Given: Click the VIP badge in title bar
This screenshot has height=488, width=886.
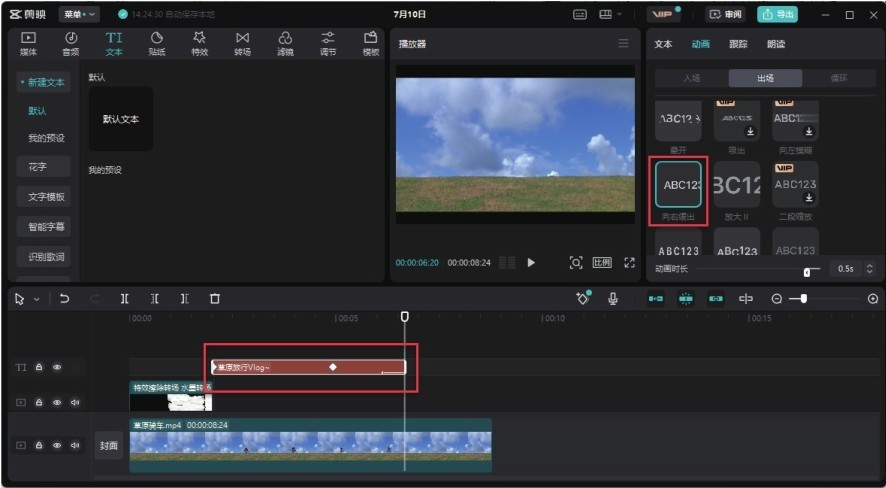Looking at the screenshot, I should 663,15.
